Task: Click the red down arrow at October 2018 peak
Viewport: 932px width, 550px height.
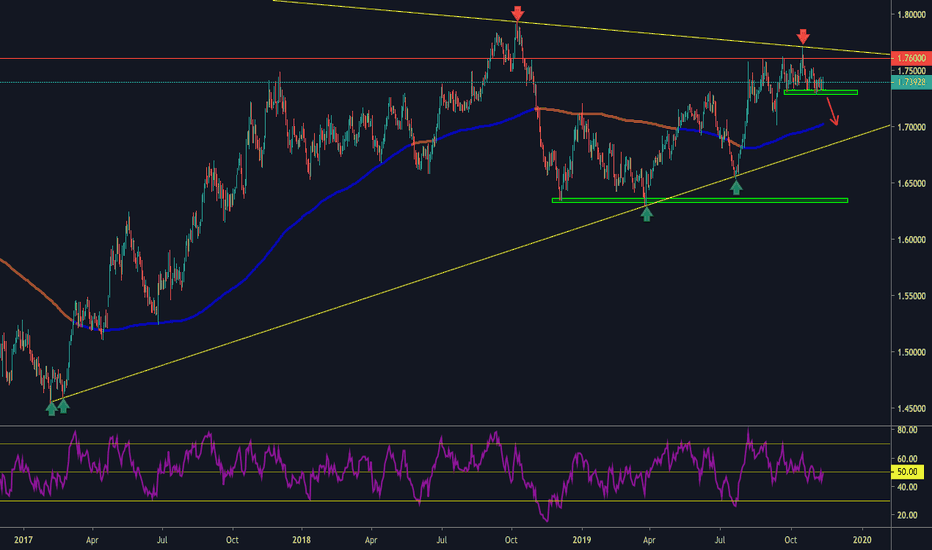Action: (x=518, y=13)
